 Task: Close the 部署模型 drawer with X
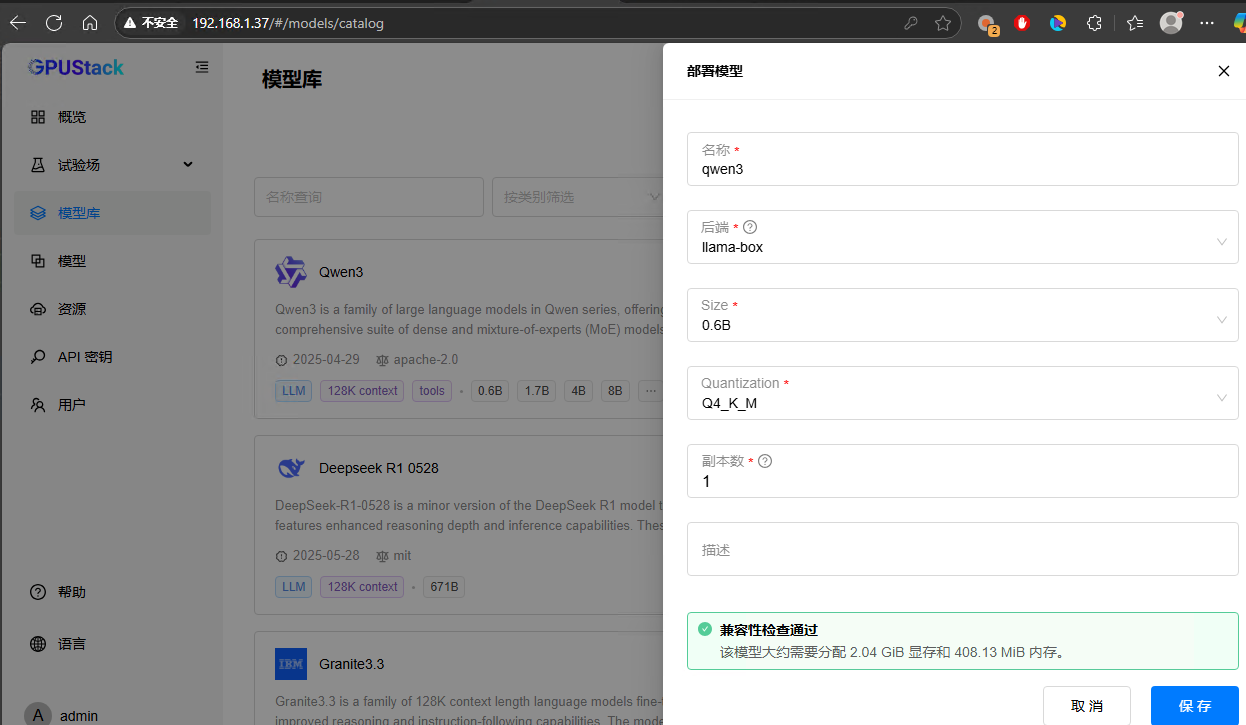pyautogui.click(x=1223, y=71)
